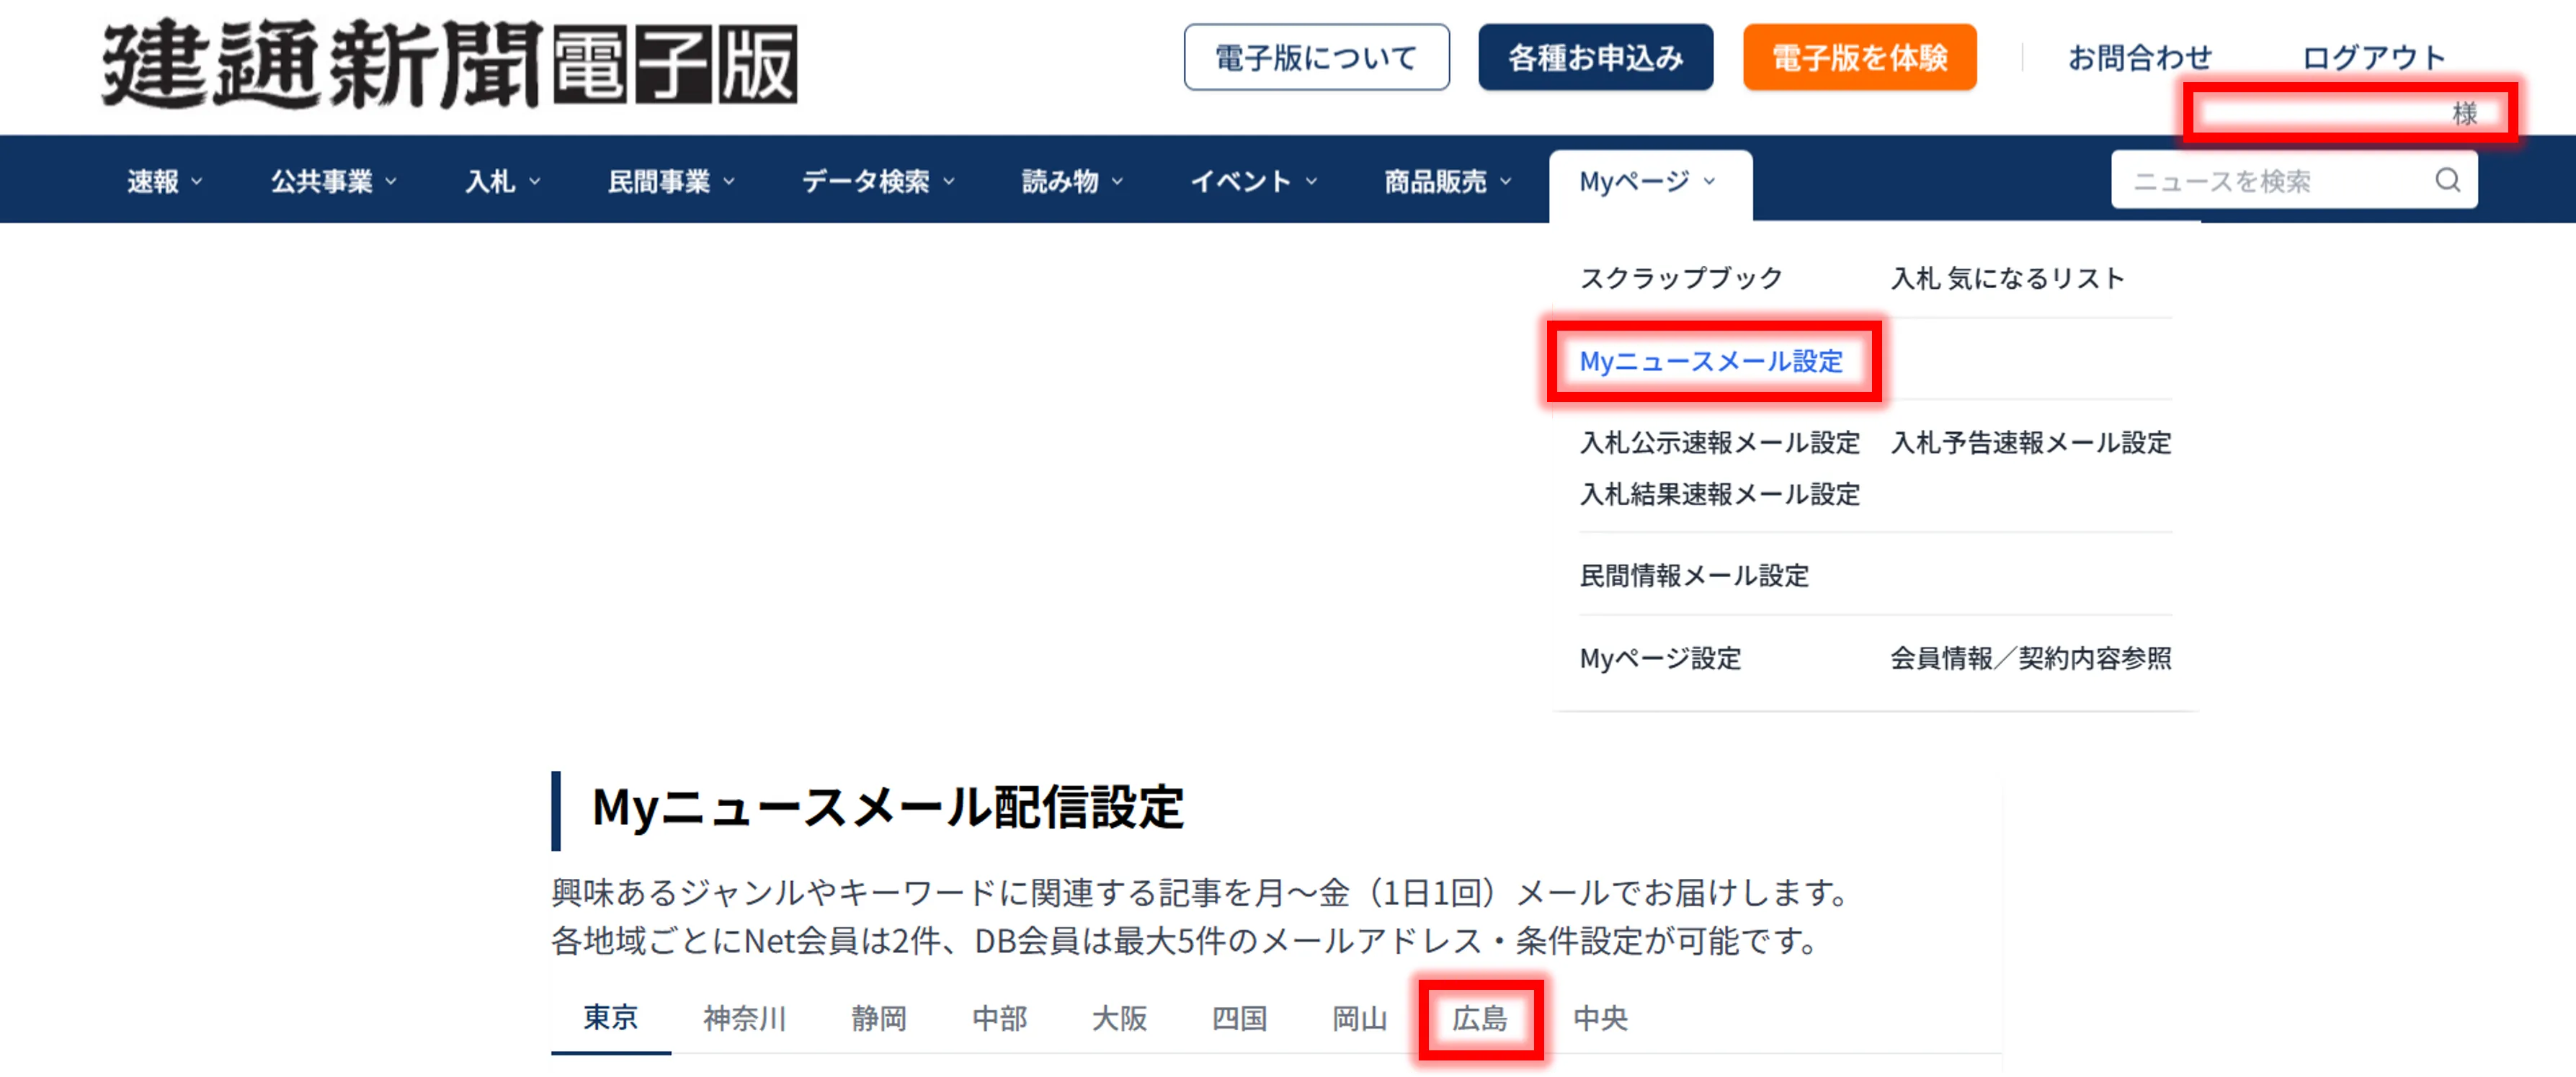Screen dimensions: 2576x1077
Task: Switch to the 神奈川 tab
Action: click(744, 1018)
